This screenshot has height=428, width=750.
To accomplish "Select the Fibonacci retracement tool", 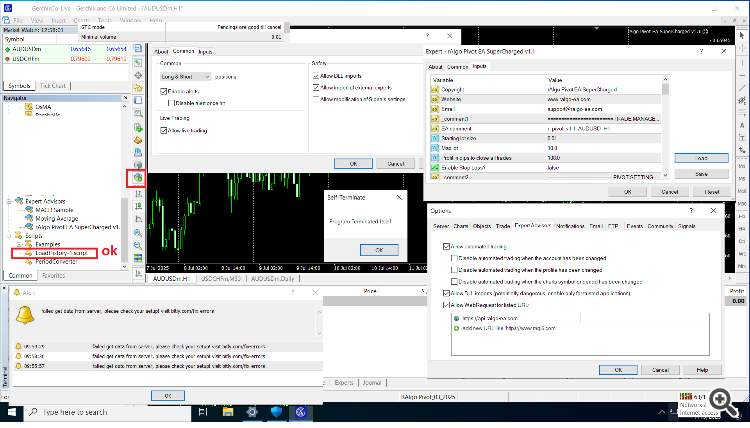I will click(x=742, y=113).
